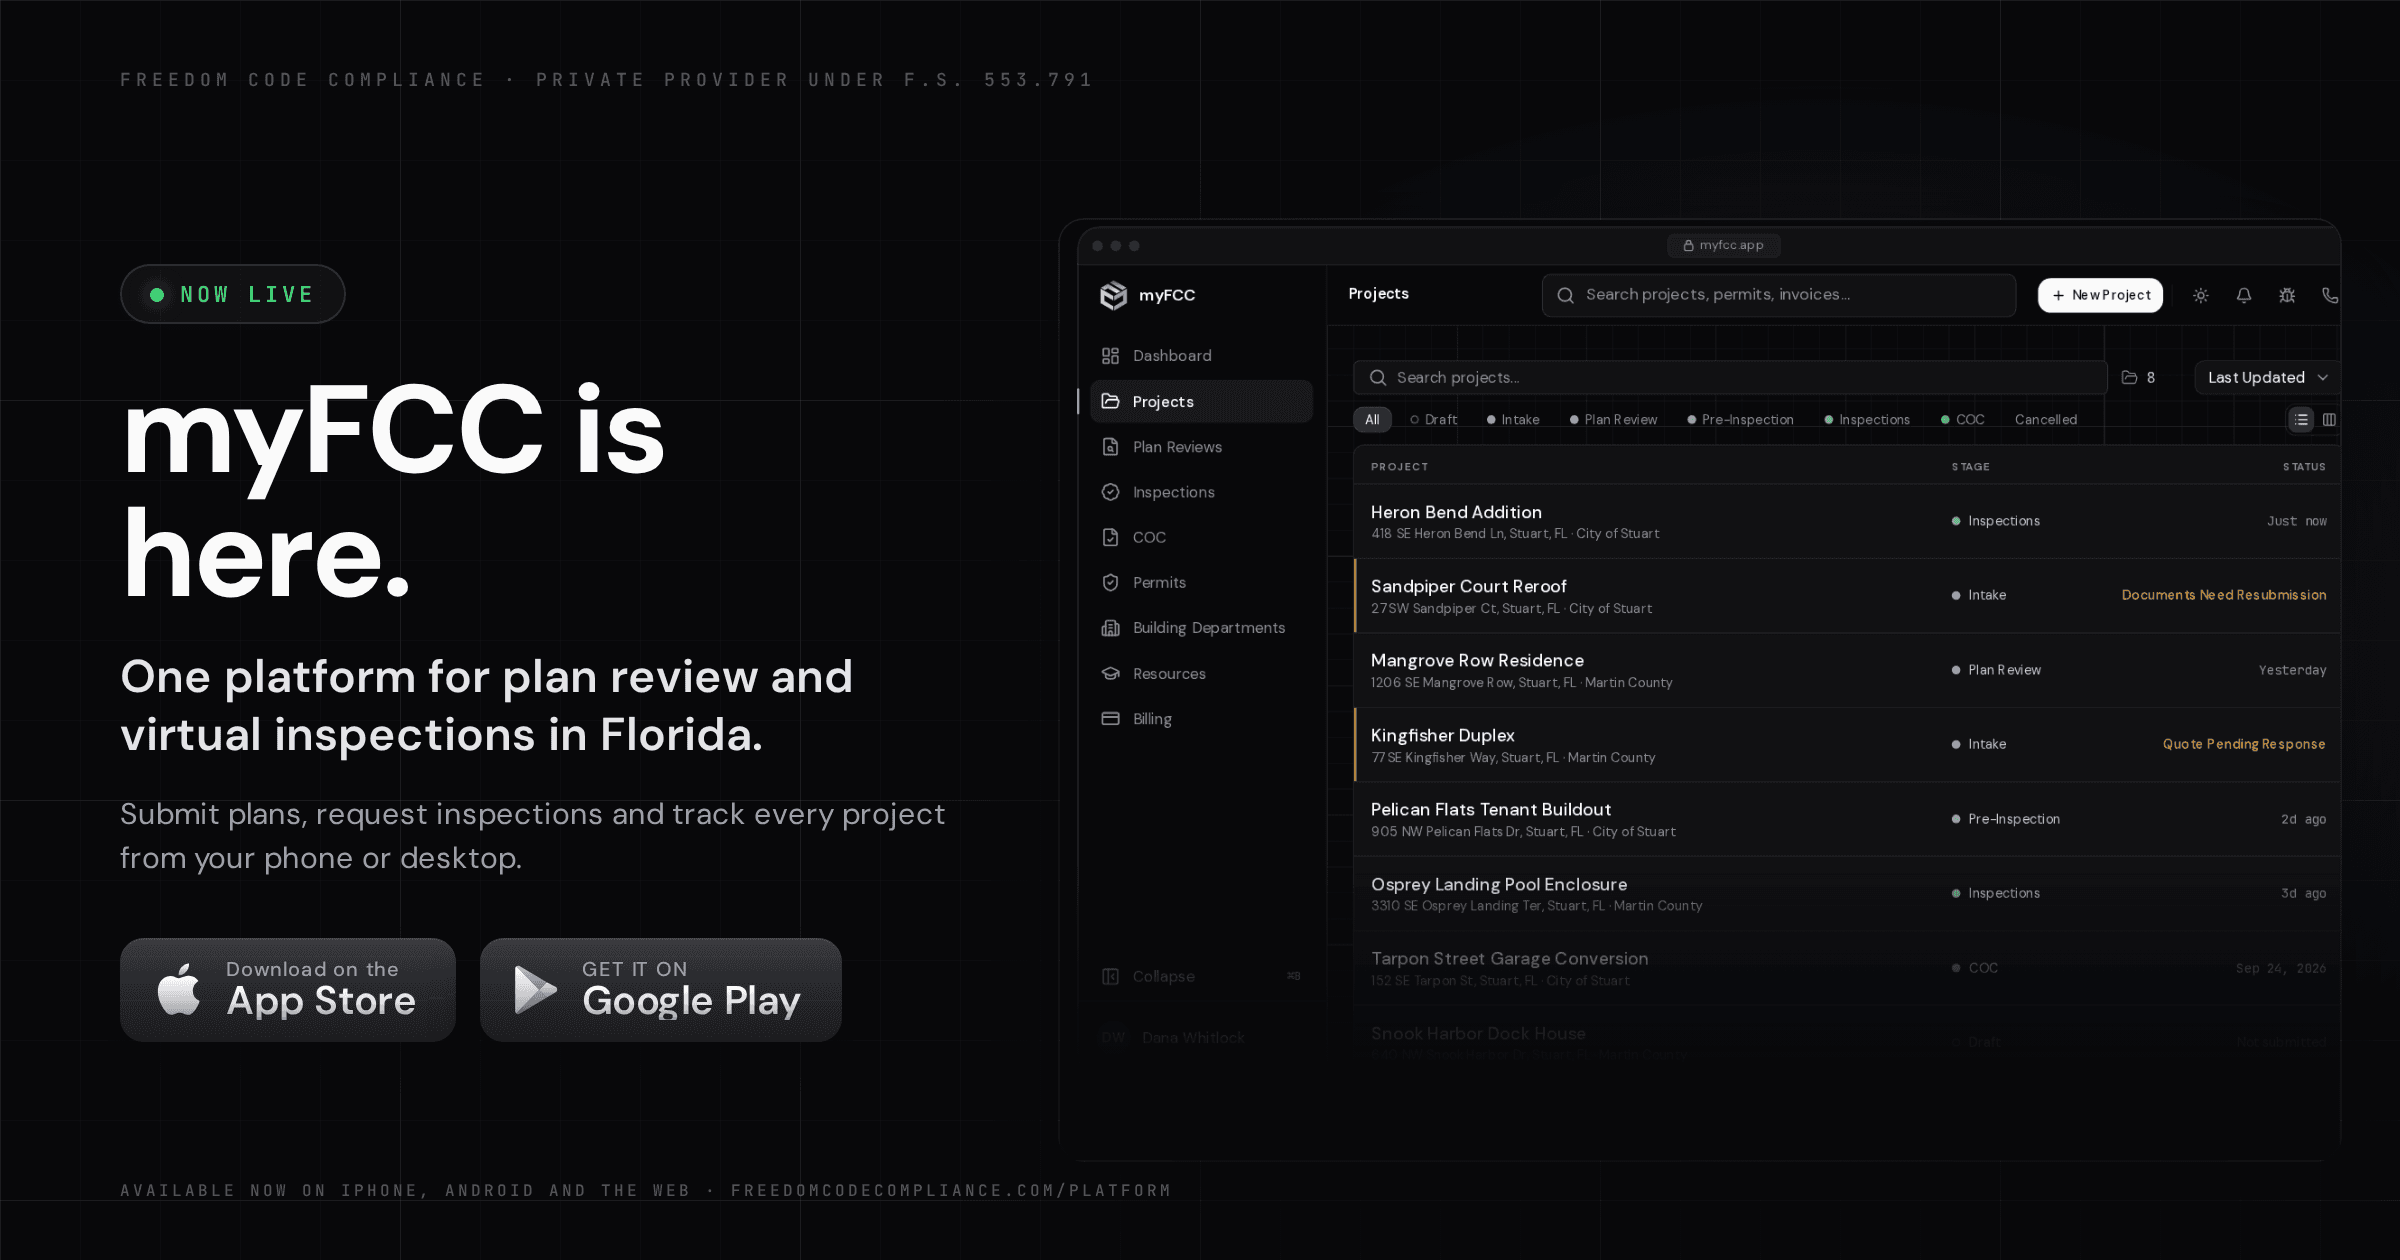Open Dashboard from the sidebar

click(1201, 356)
